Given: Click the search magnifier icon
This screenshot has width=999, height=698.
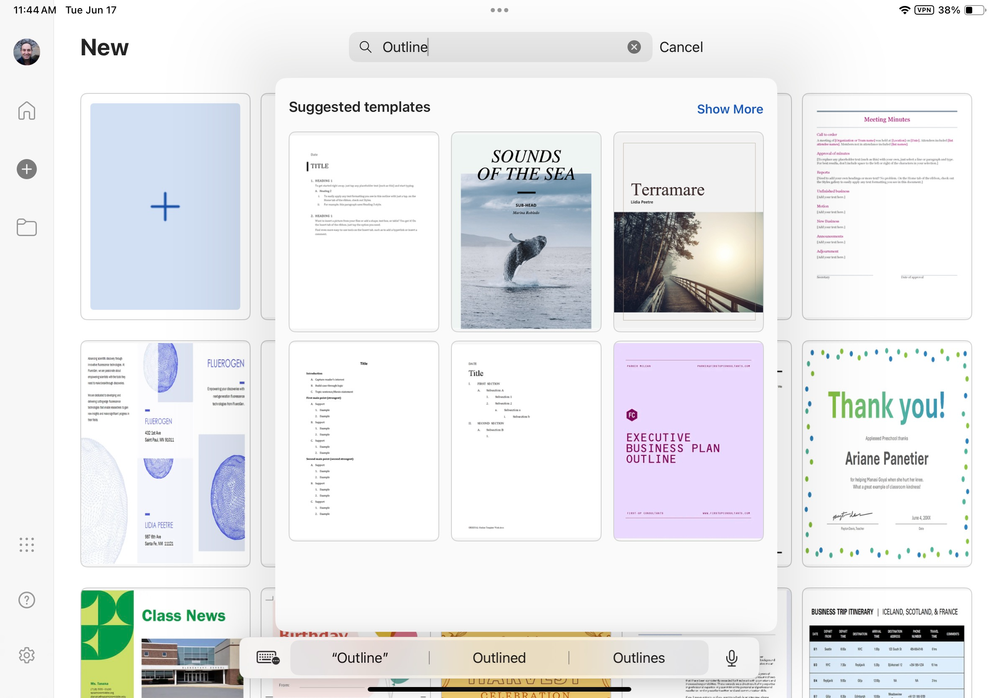Looking at the screenshot, I should 365,47.
